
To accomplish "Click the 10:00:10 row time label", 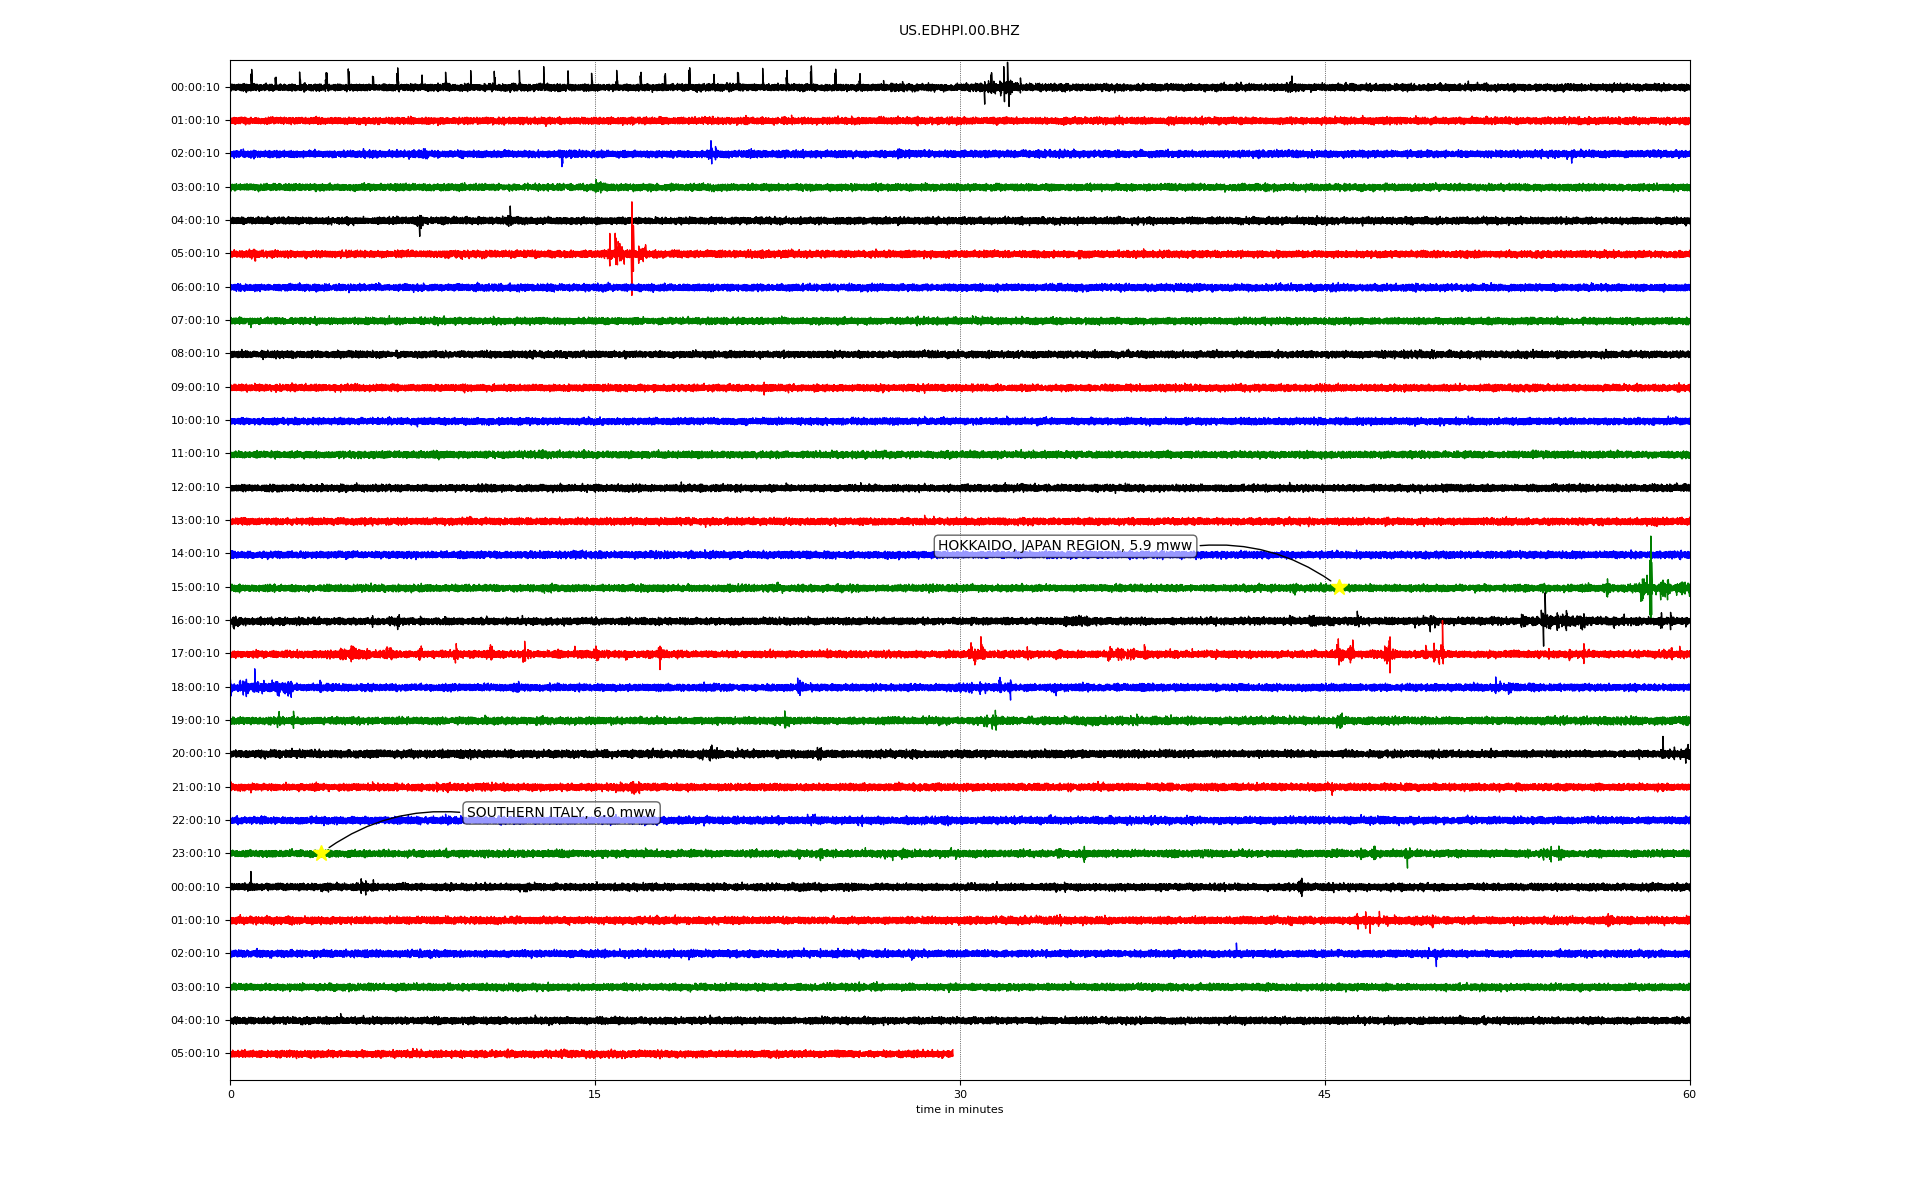I will point(195,421).
